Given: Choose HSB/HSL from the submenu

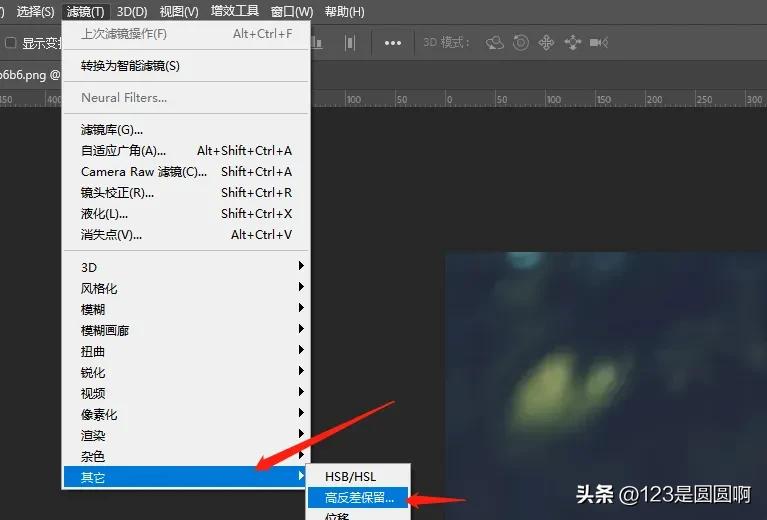Looking at the screenshot, I should click(358, 476).
